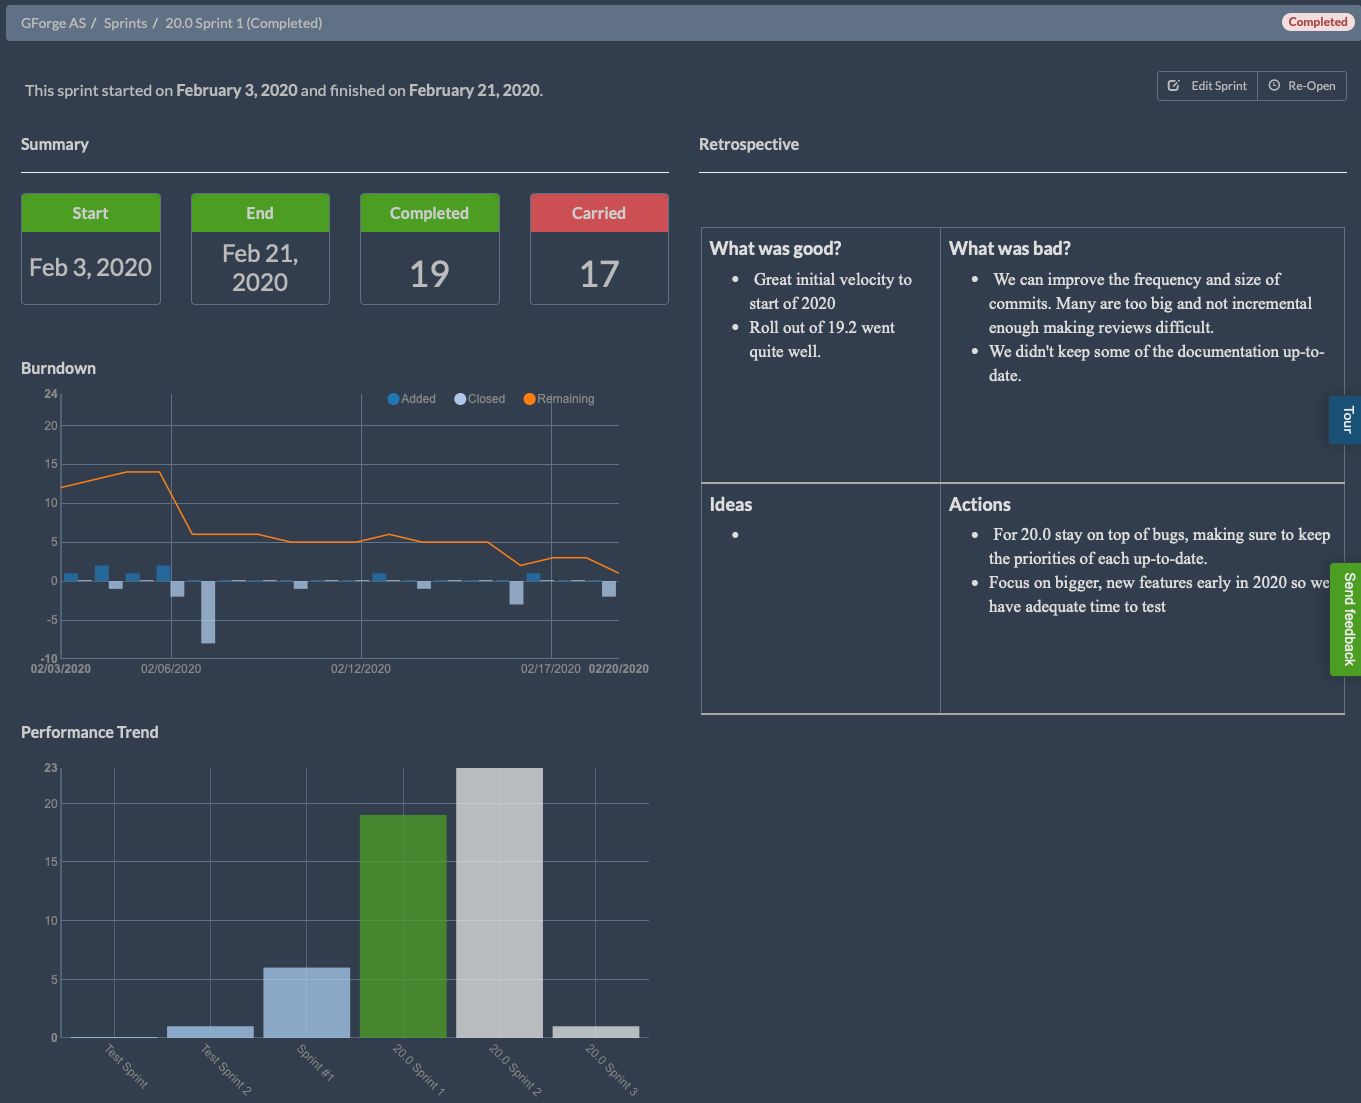The height and width of the screenshot is (1103, 1361).
Task: Go to Sprints breadcrumb link
Action: (x=125, y=23)
